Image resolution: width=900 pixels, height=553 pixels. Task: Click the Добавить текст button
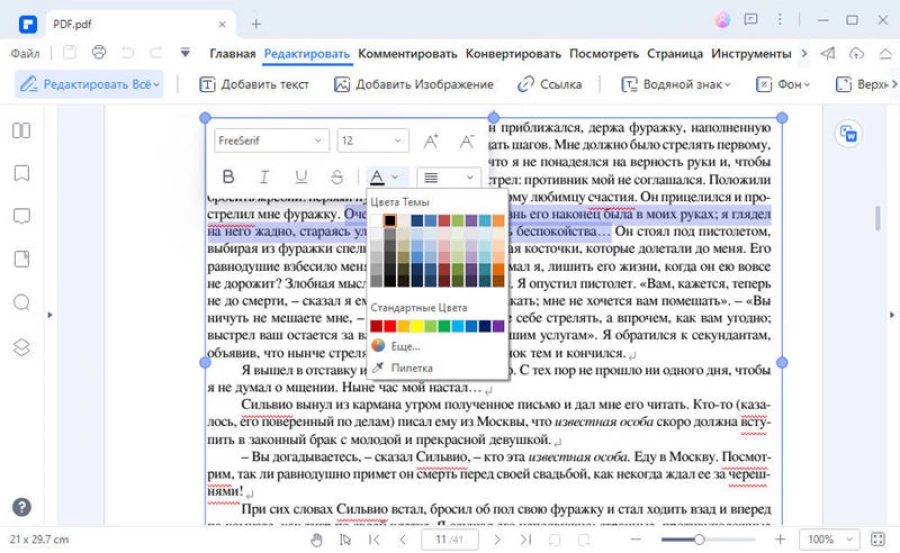(255, 85)
